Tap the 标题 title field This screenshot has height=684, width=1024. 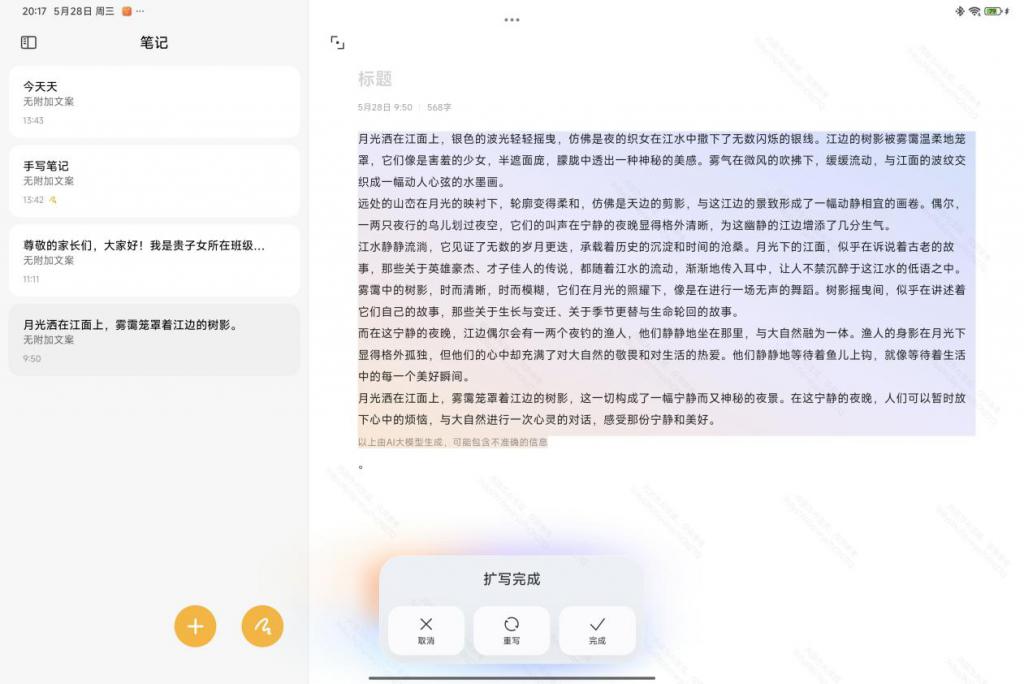[x=375, y=79]
